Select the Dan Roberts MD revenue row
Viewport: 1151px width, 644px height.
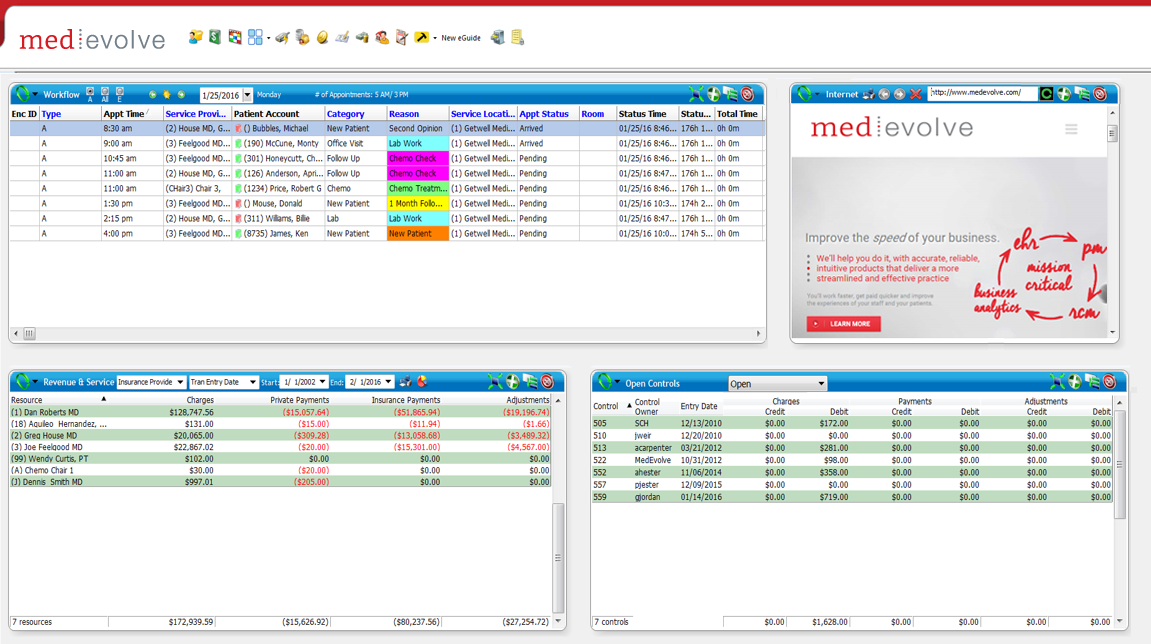280,413
